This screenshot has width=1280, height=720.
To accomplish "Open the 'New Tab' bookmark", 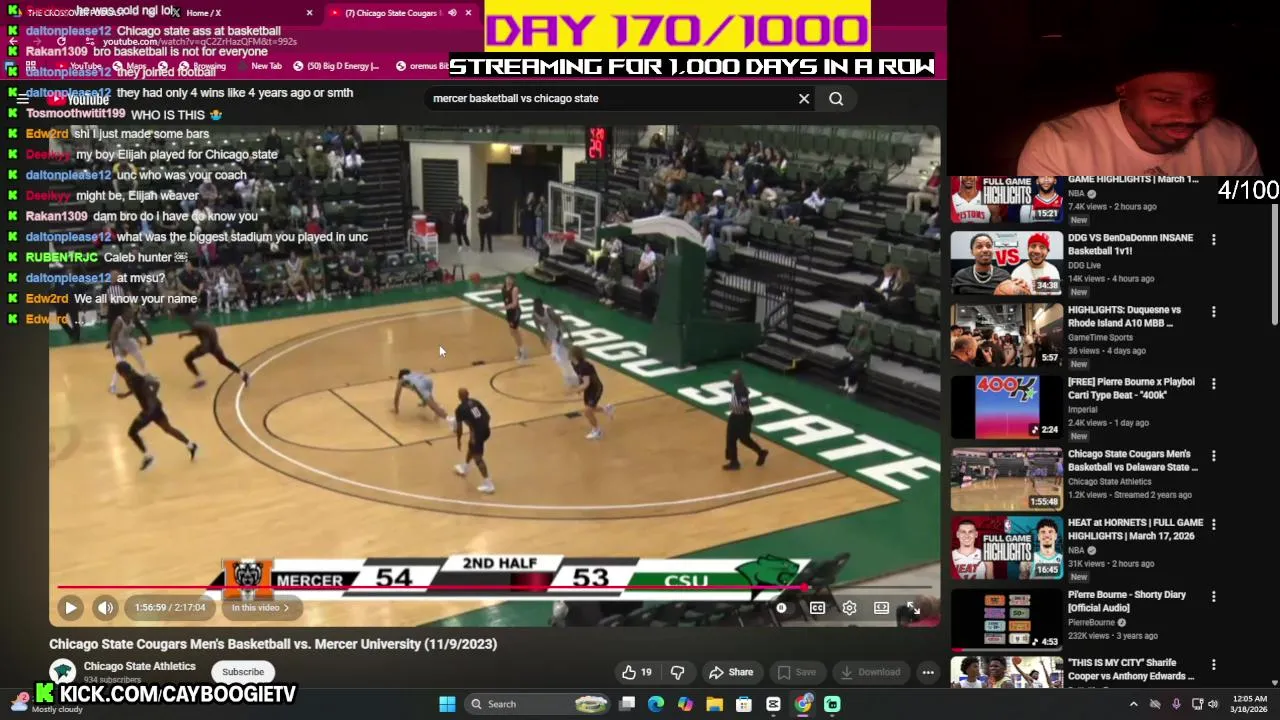I will (x=259, y=66).
